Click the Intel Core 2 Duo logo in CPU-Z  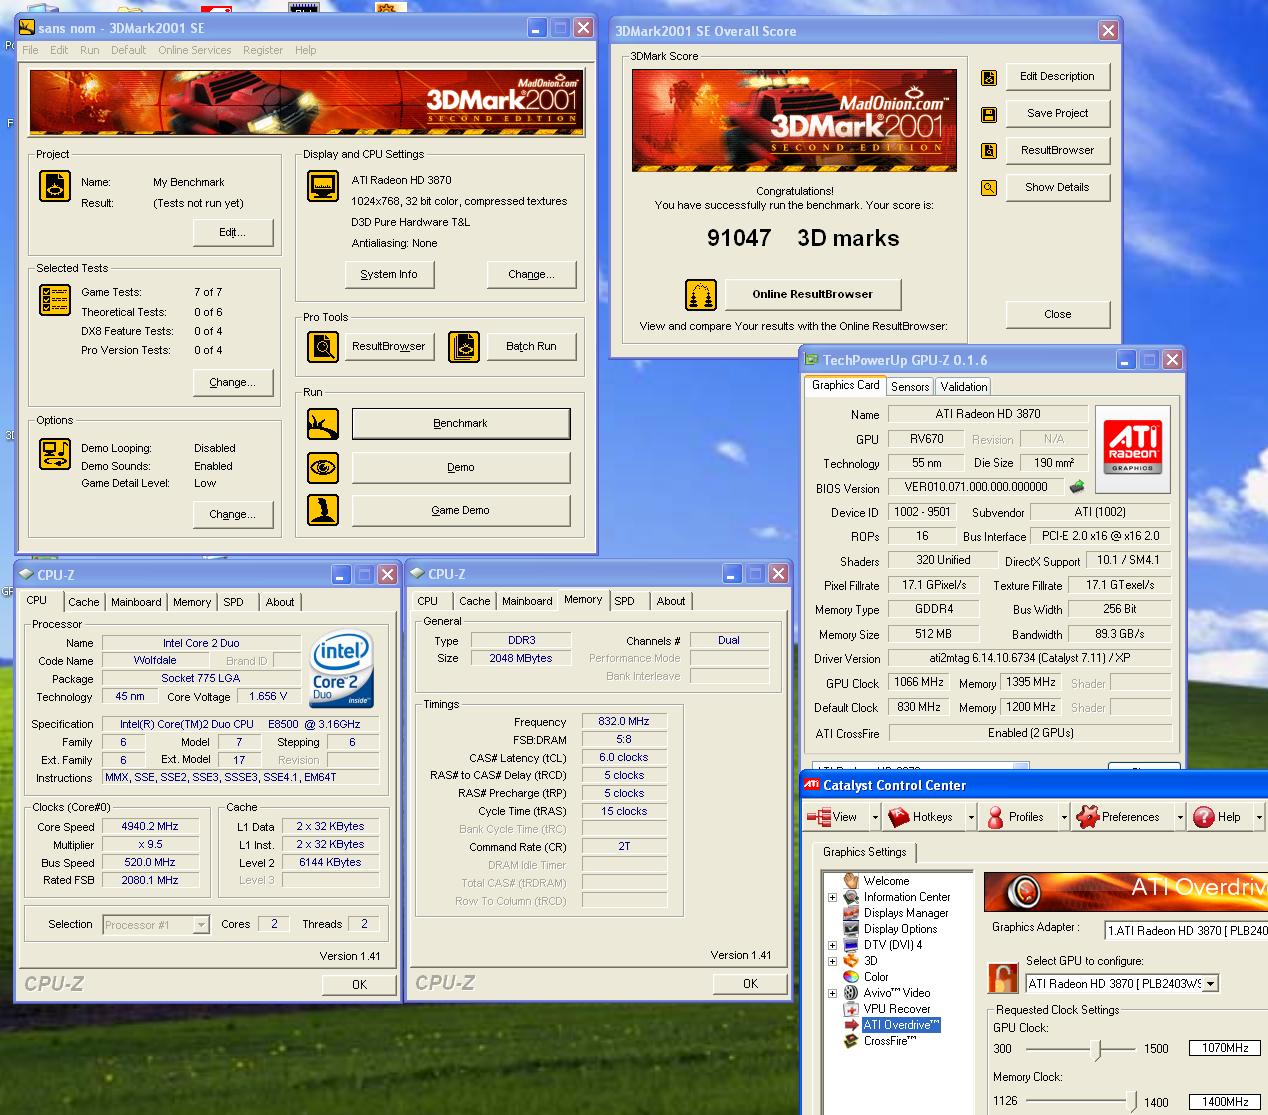point(341,667)
